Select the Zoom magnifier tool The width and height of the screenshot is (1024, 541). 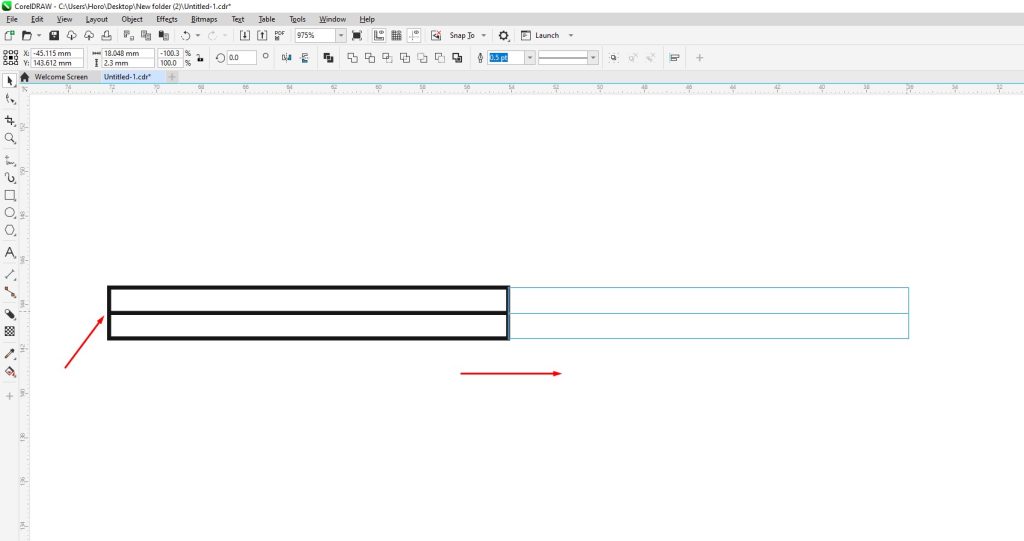click(x=10, y=139)
